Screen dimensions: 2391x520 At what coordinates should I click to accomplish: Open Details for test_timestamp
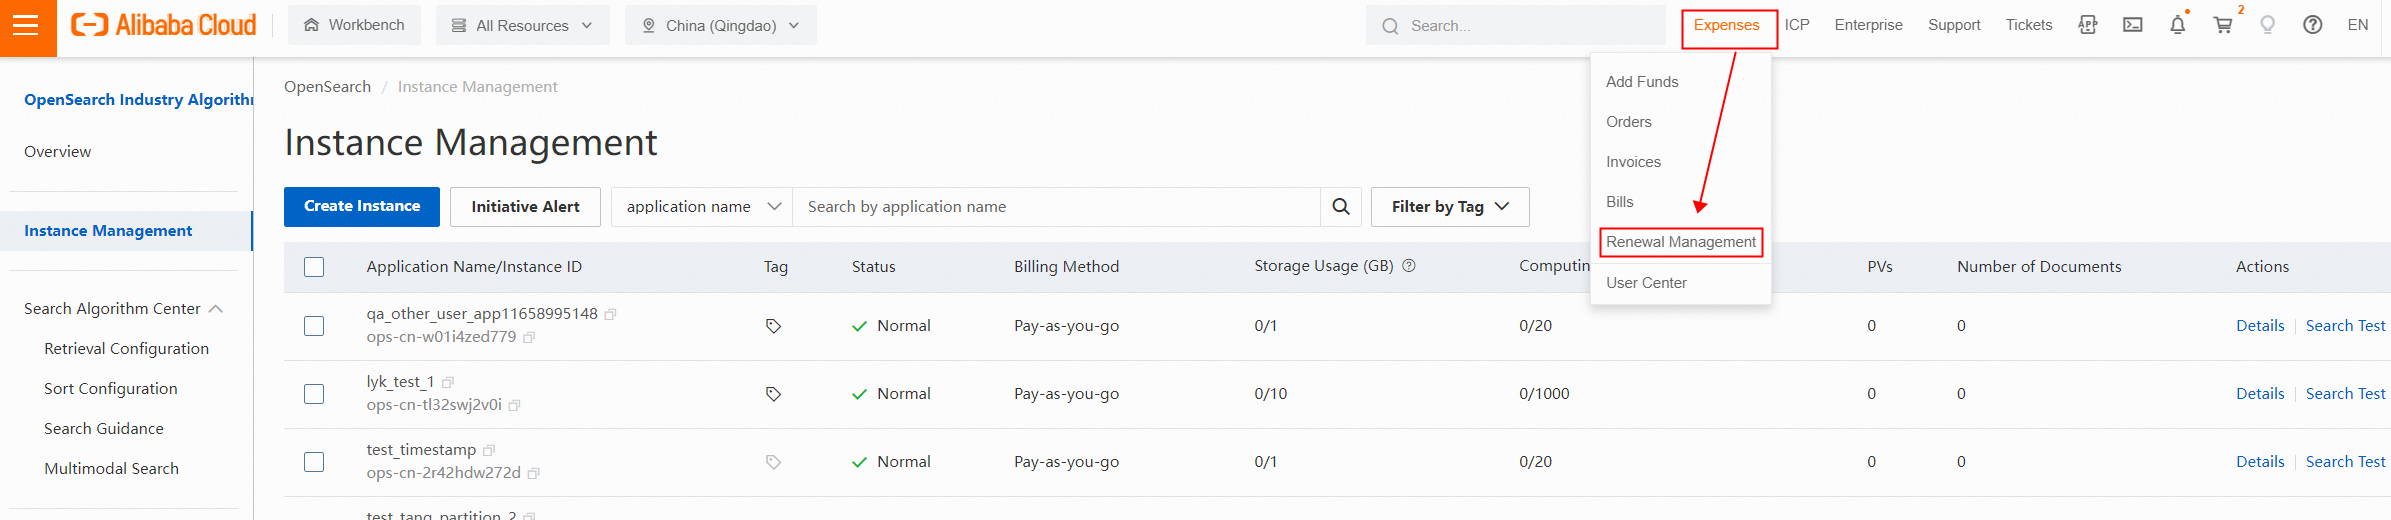(x=2260, y=462)
